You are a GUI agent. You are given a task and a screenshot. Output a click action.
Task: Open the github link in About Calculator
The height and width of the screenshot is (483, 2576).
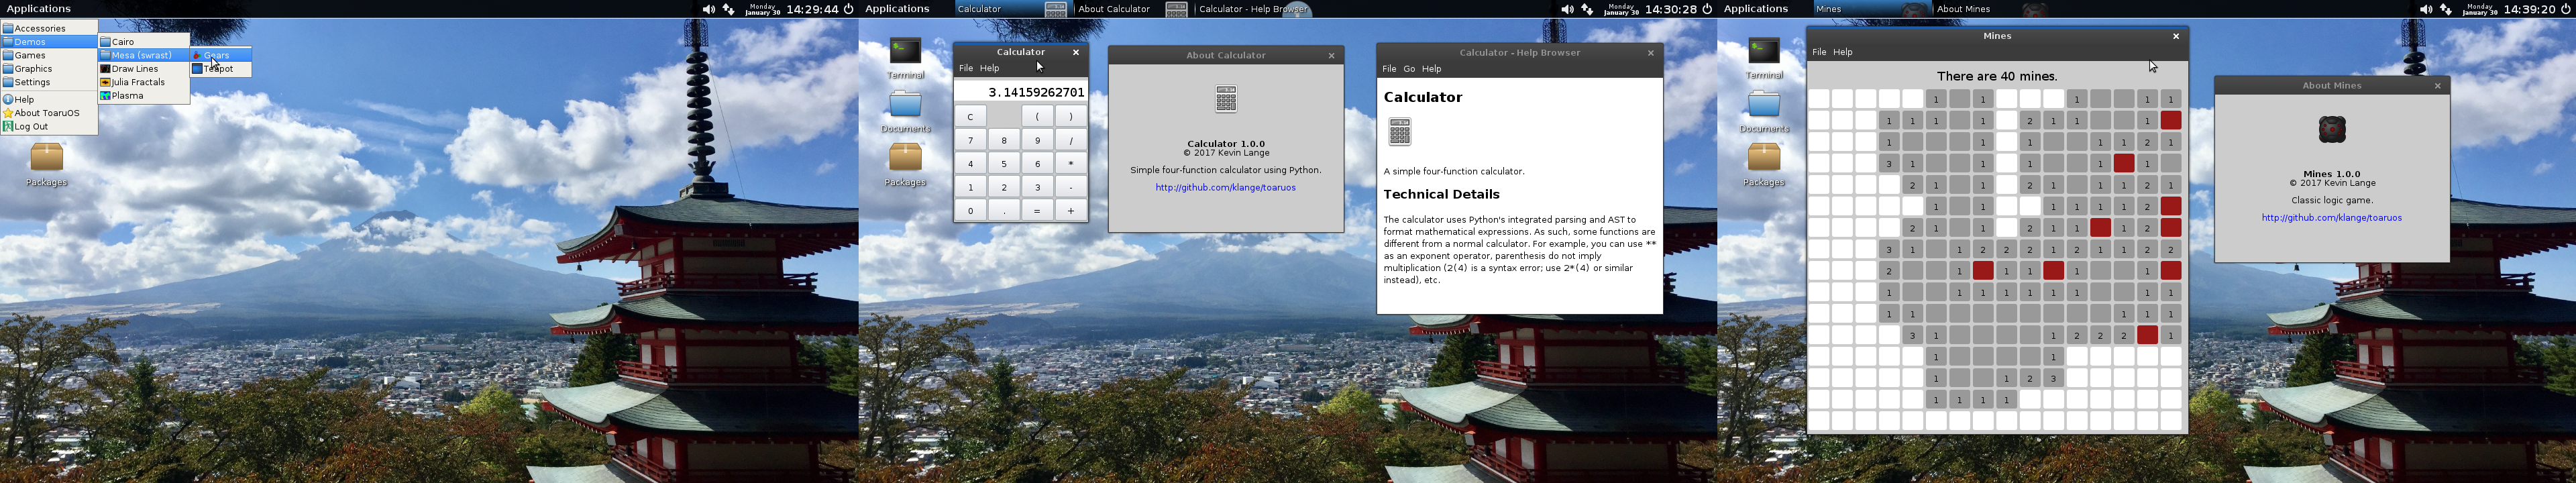(1225, 187)
